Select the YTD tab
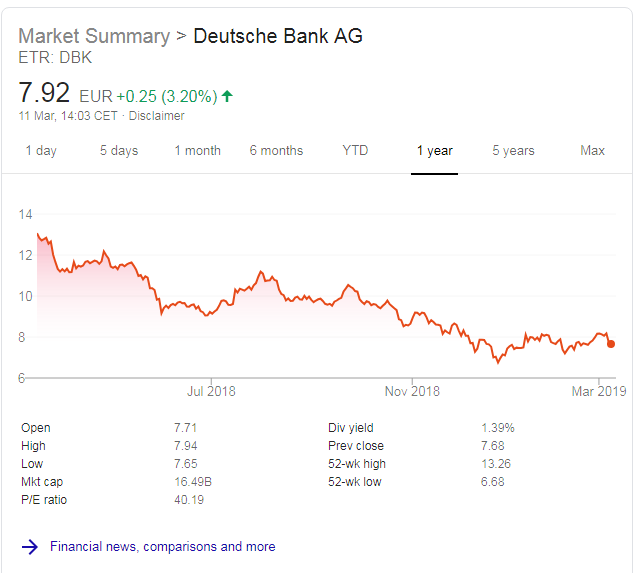 click(355, 150)
